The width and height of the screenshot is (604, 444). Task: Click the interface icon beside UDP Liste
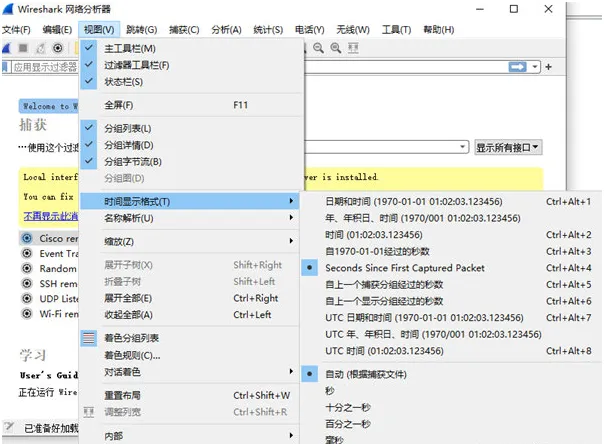click(27, 298)
